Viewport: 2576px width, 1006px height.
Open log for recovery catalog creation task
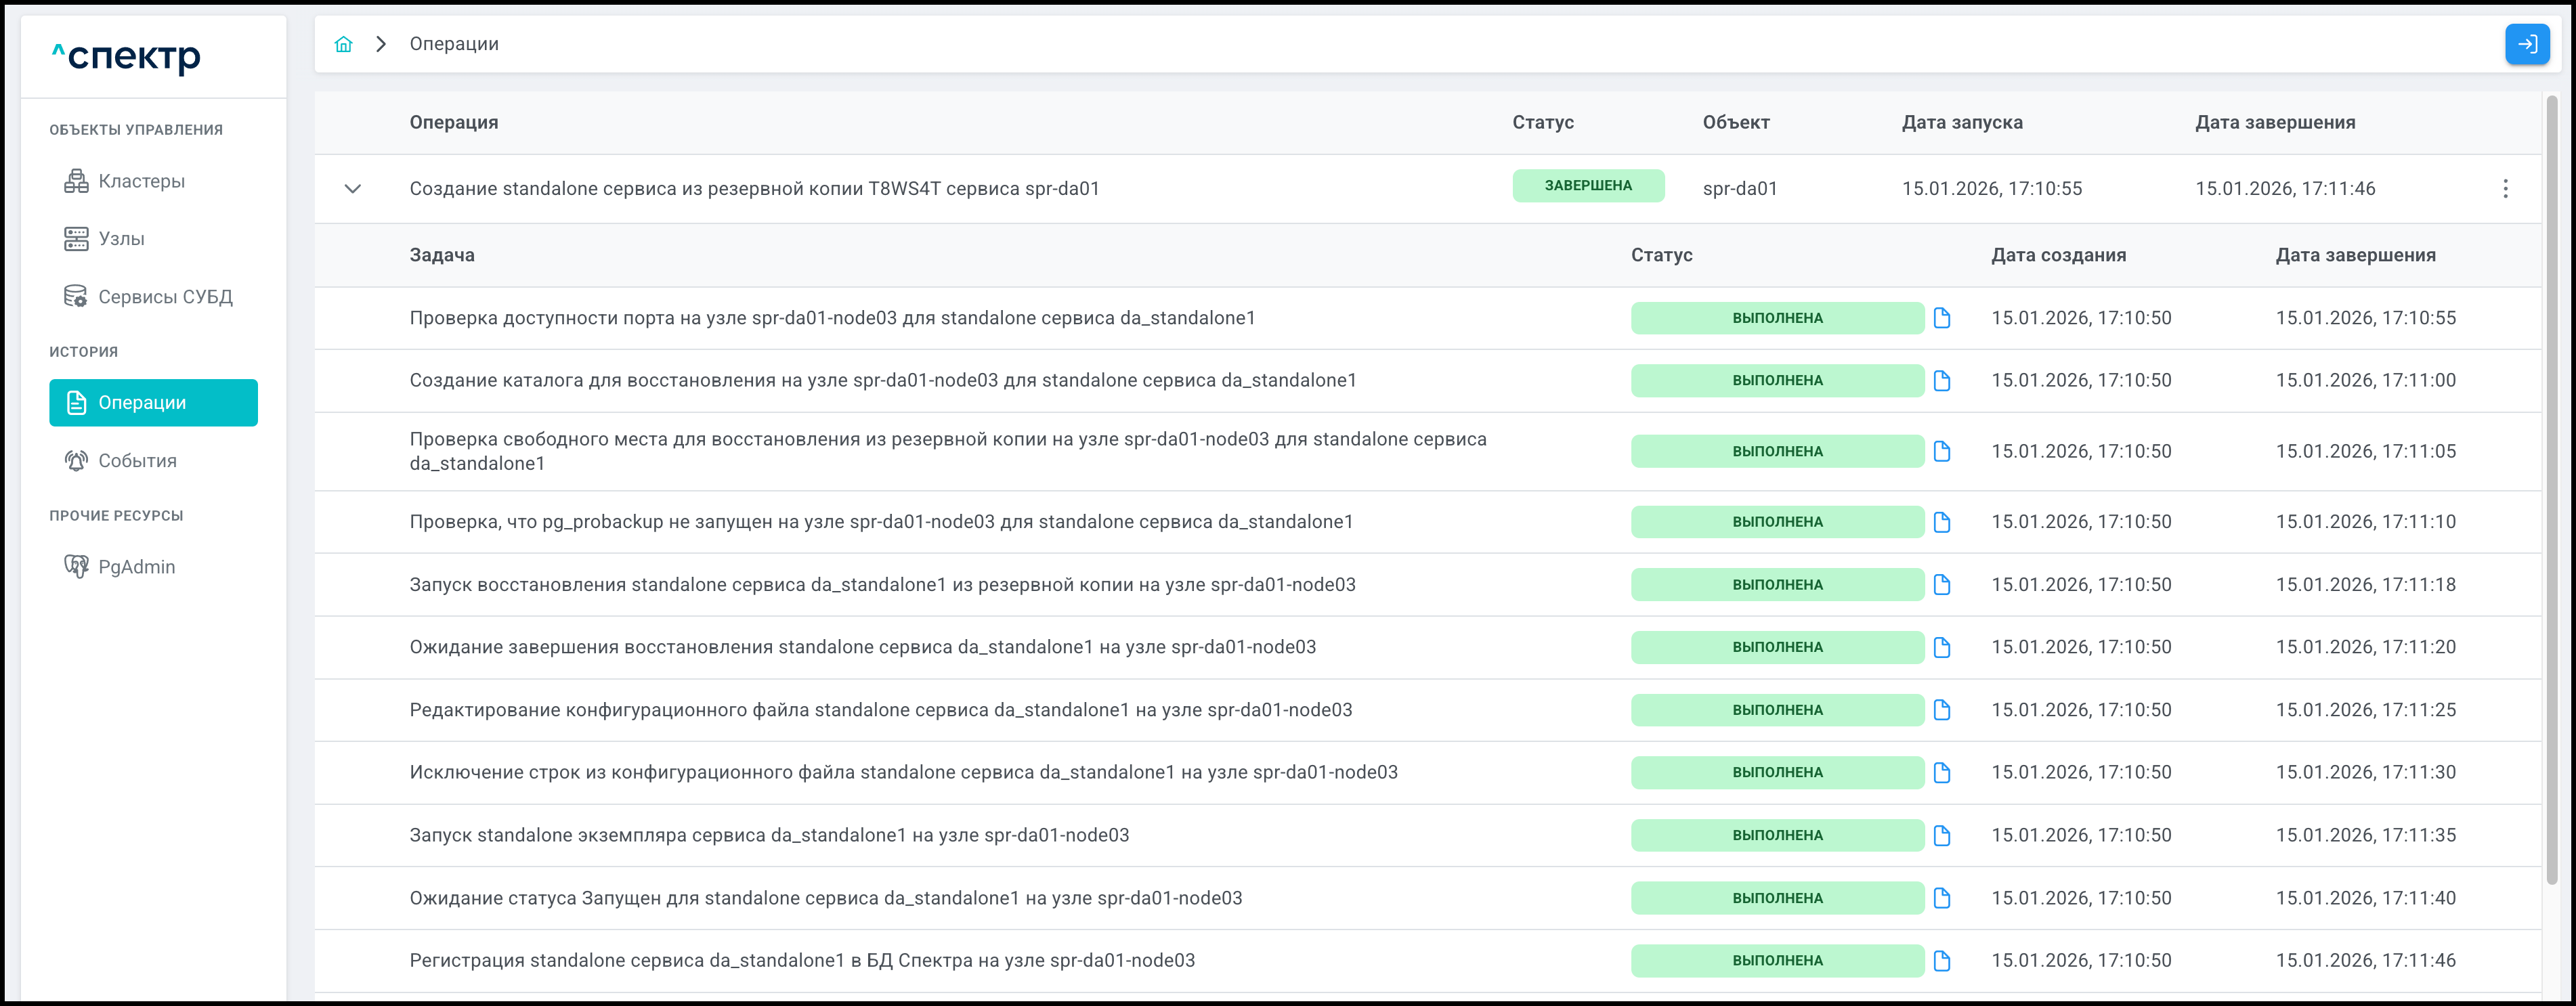coord(1941,380)
